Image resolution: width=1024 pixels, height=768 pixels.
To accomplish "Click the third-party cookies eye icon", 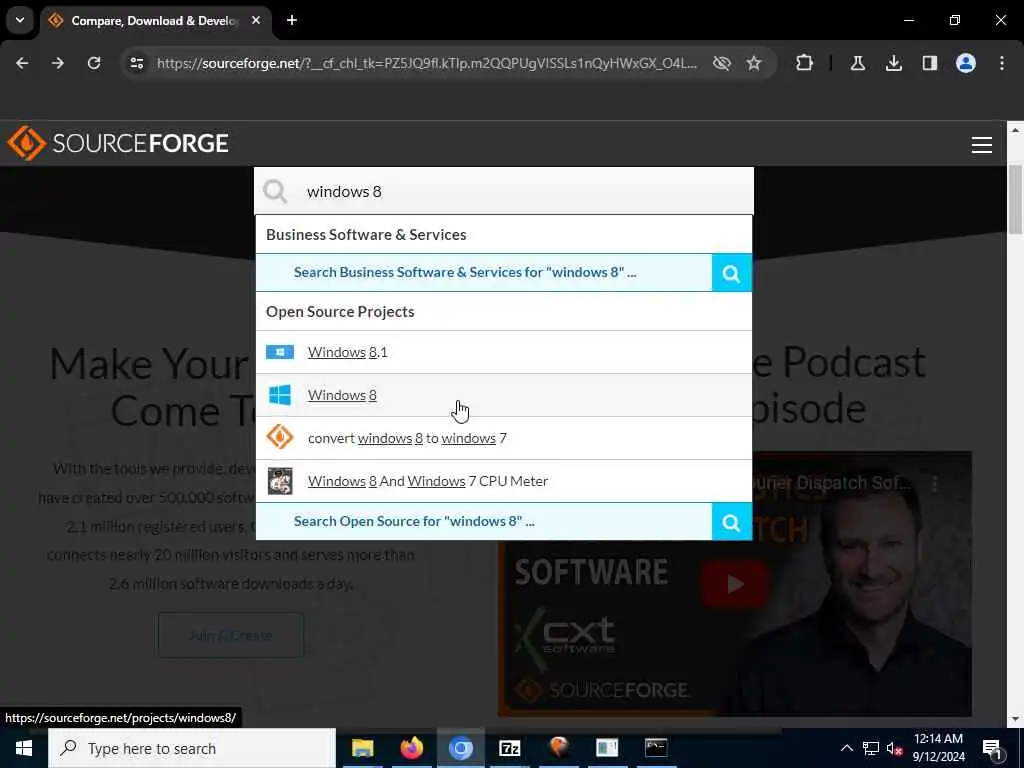I will point(722,63).
